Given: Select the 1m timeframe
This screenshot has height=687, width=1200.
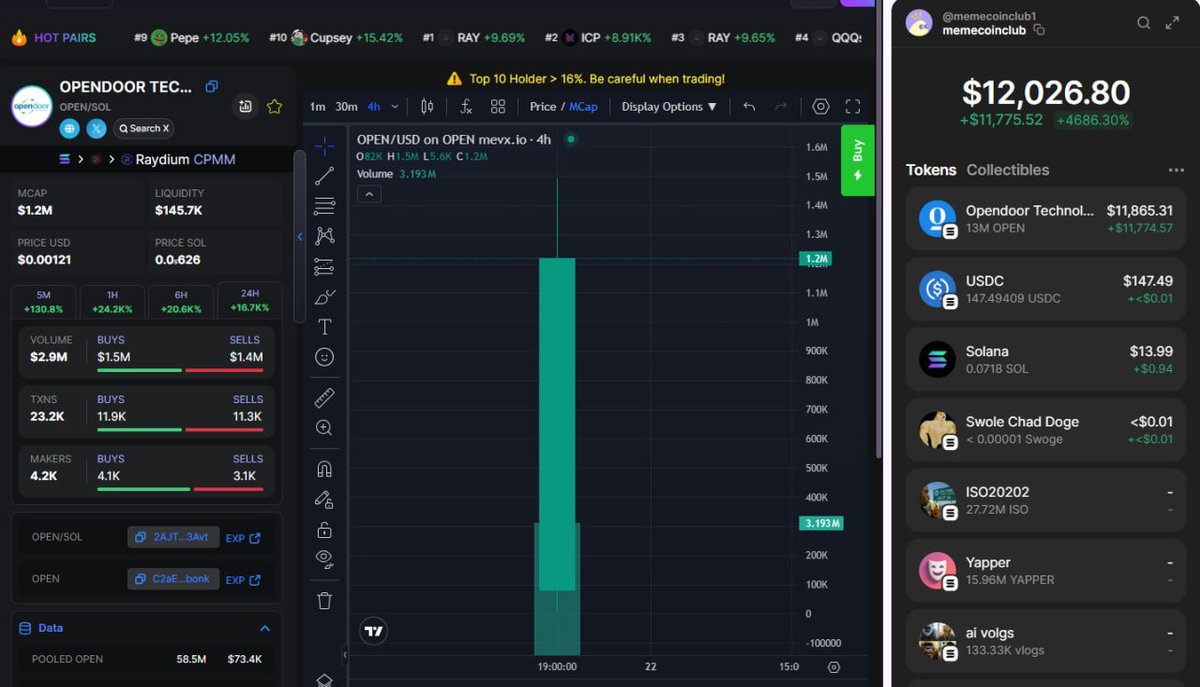Looking at the screenshot, I should pyautogui.click(x=317, y=106).
